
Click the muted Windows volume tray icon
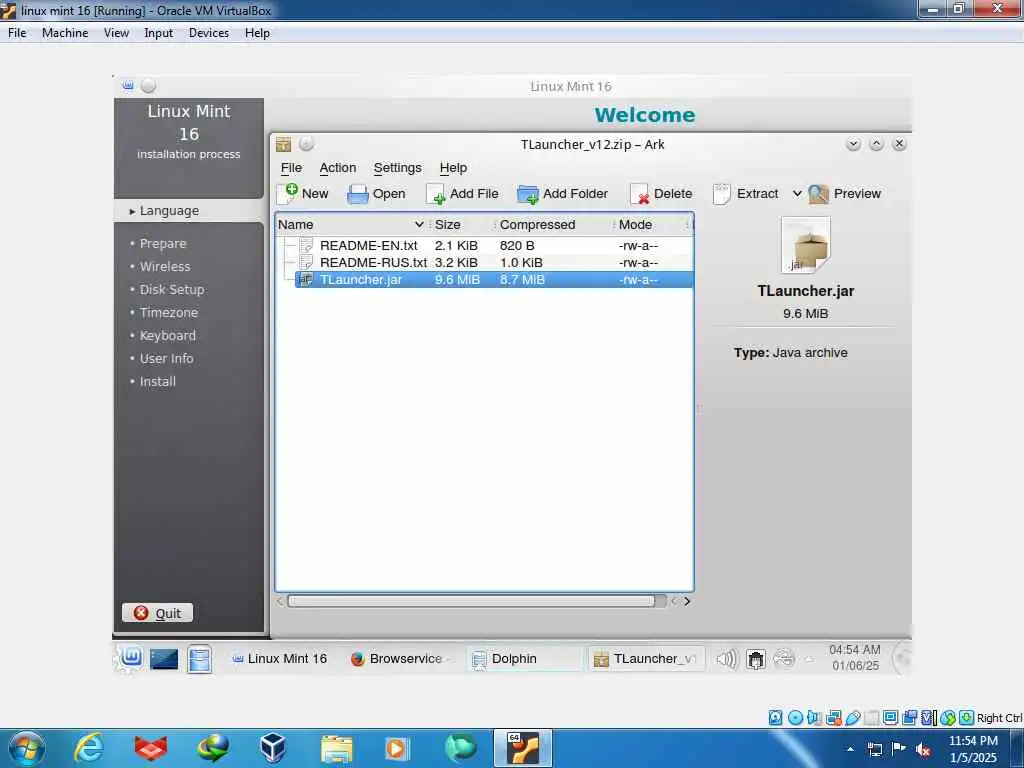click(x=923, y=749)
